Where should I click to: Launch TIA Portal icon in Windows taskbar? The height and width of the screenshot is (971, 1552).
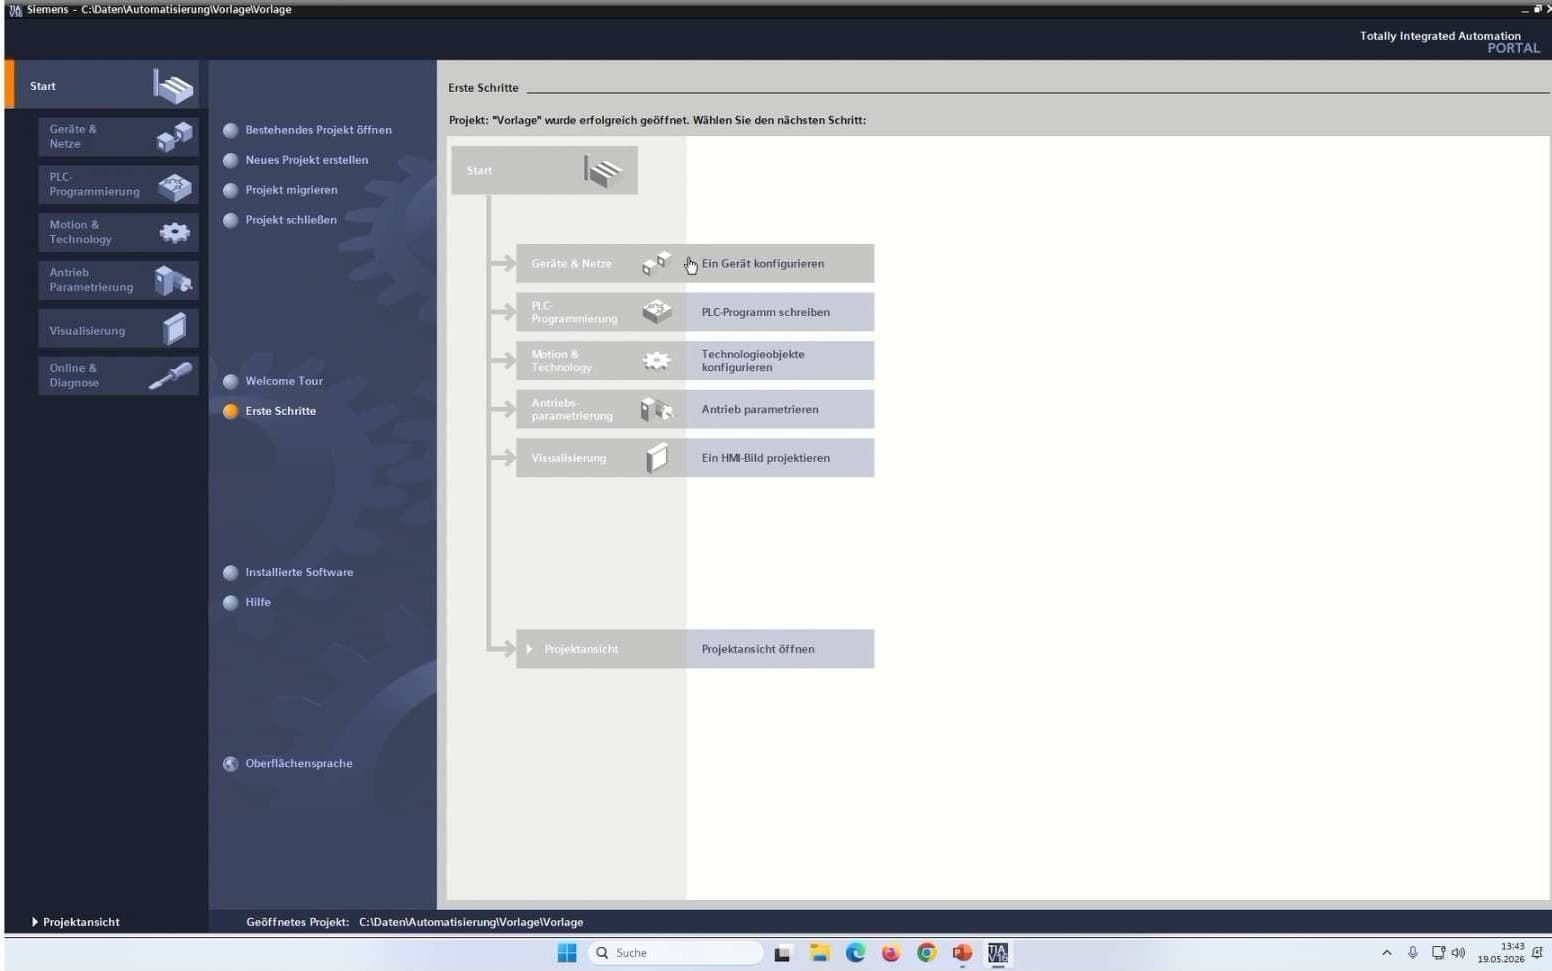coord(998,953)
